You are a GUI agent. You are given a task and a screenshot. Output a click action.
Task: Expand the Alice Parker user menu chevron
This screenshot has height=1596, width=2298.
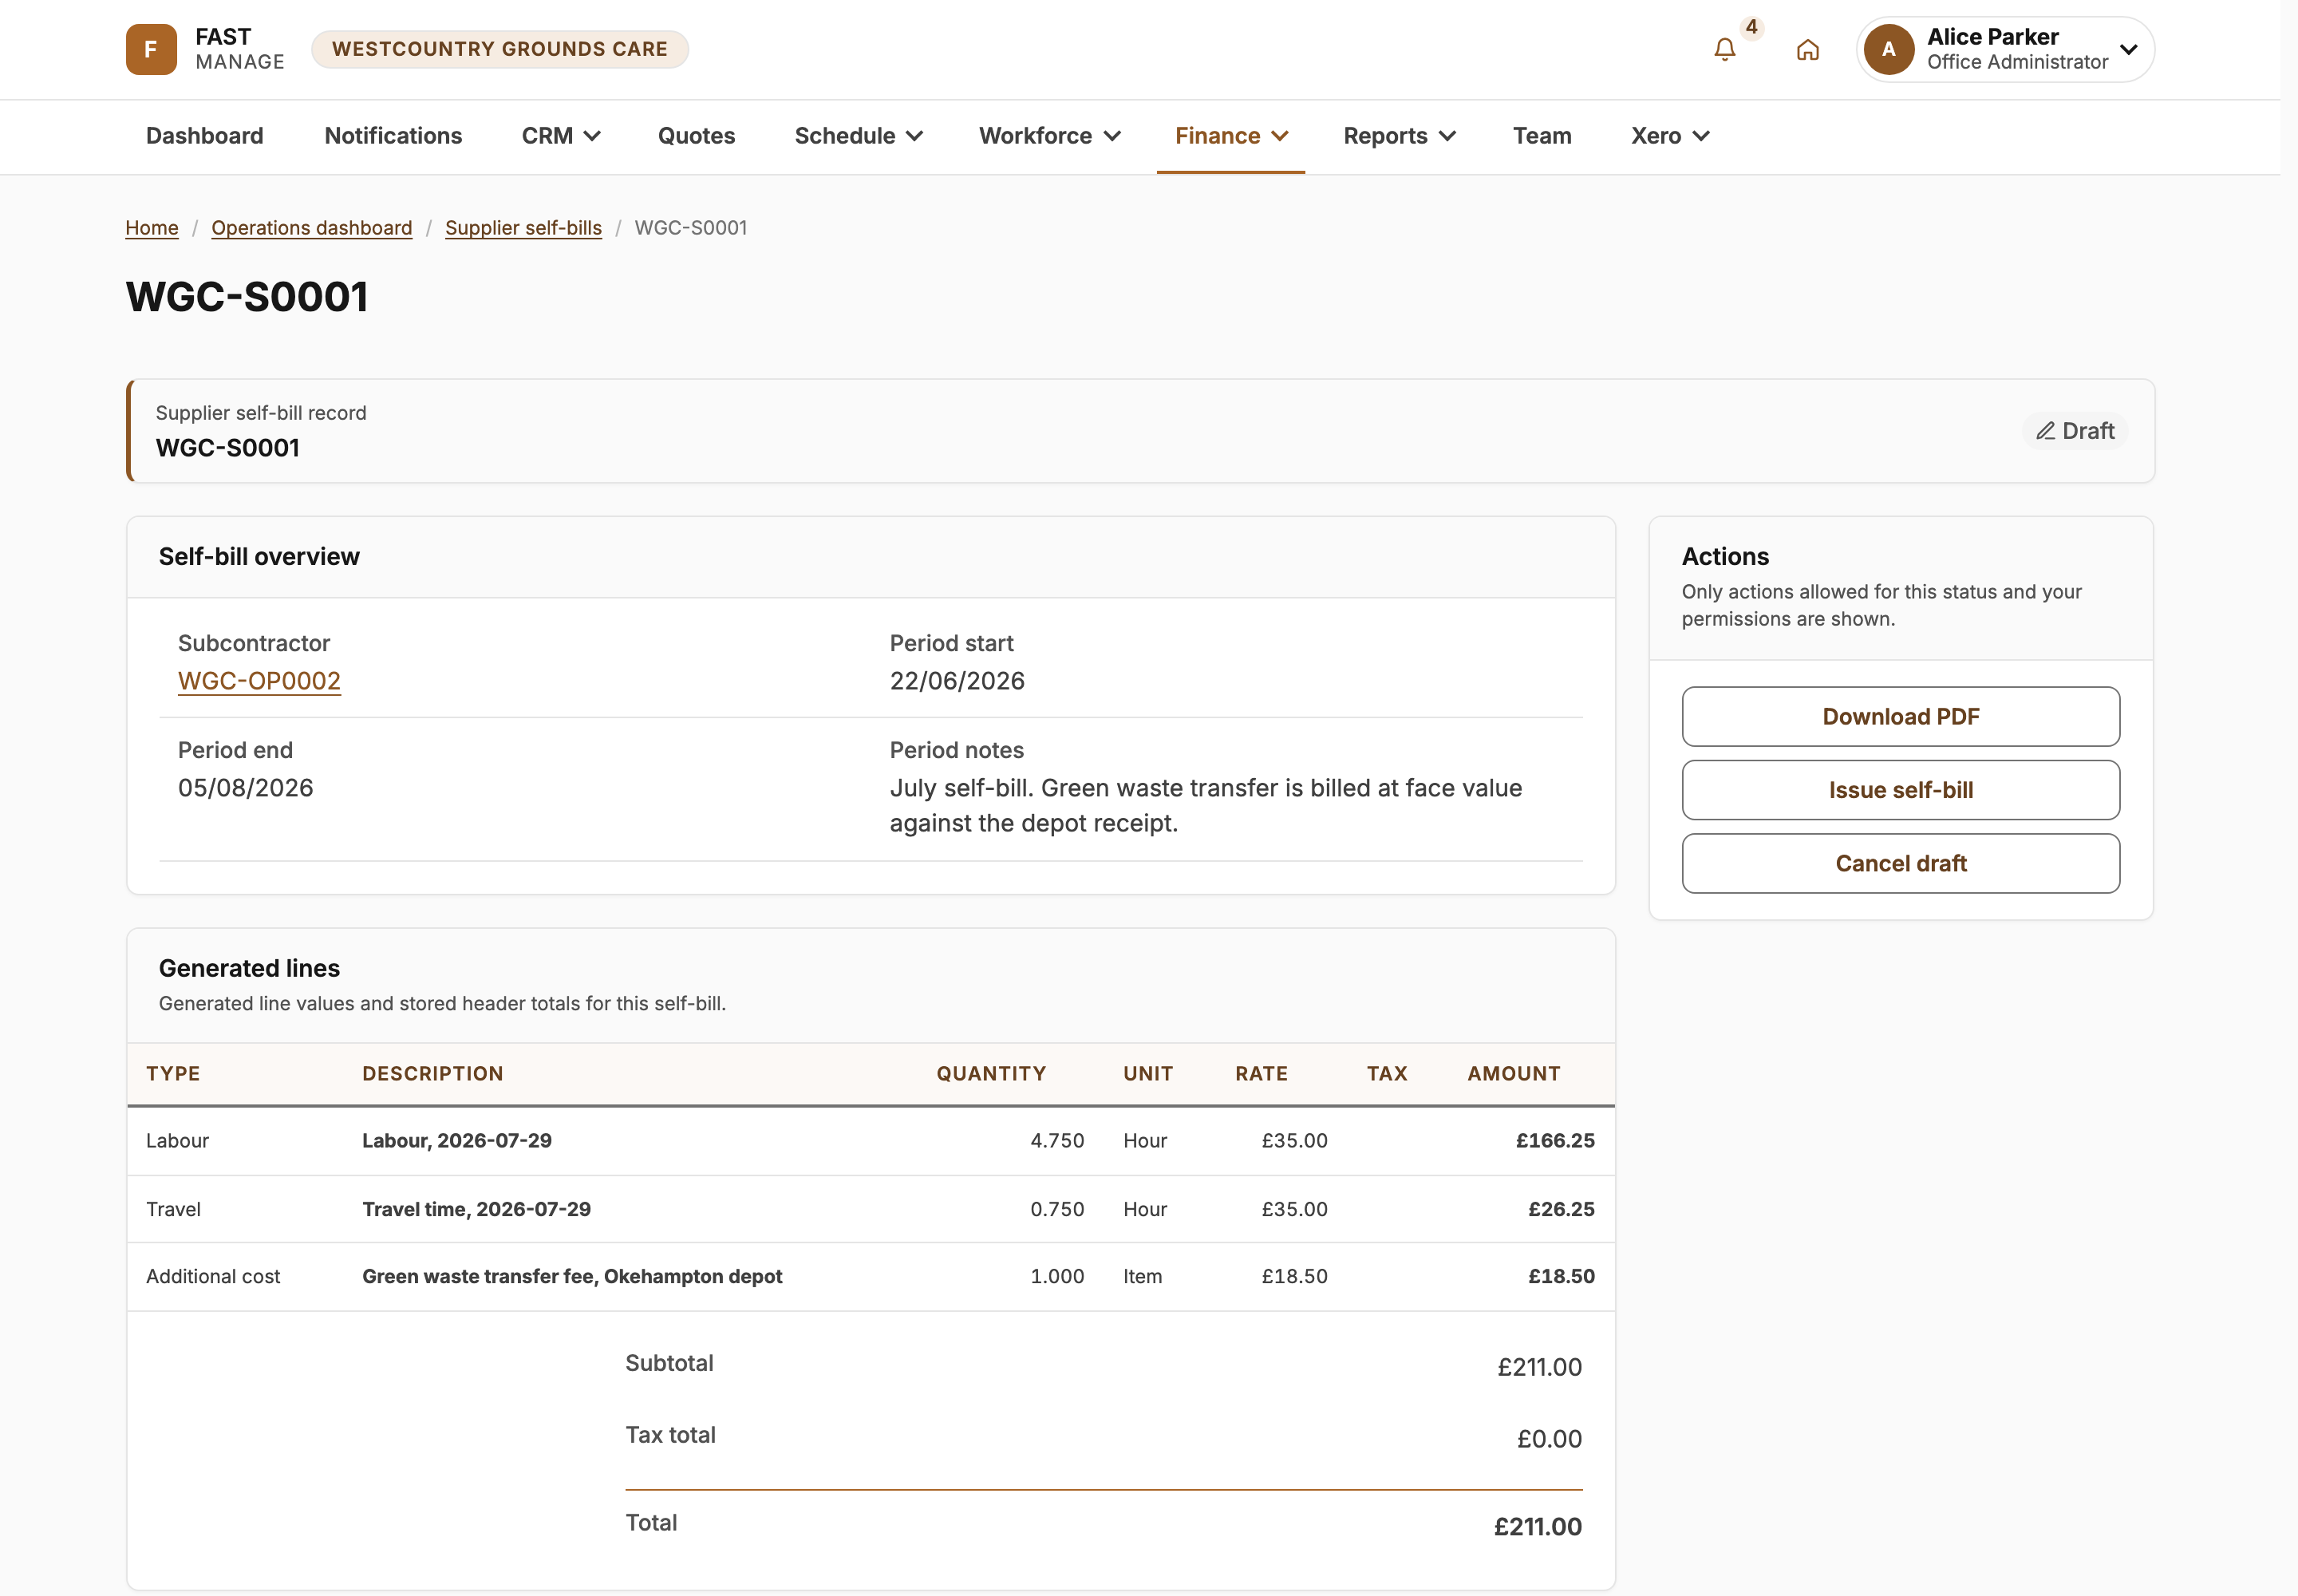(2129, 49)
